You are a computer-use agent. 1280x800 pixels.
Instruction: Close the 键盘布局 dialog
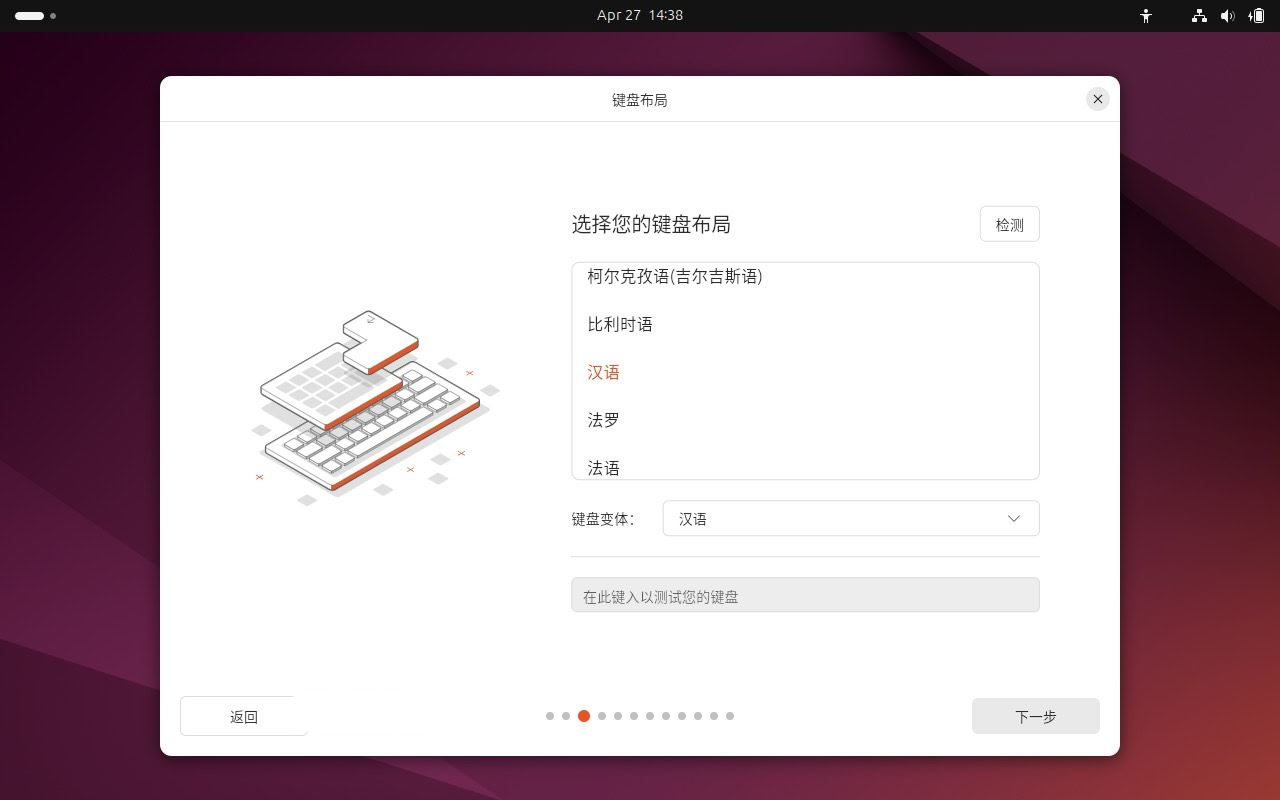point(1098,99)
